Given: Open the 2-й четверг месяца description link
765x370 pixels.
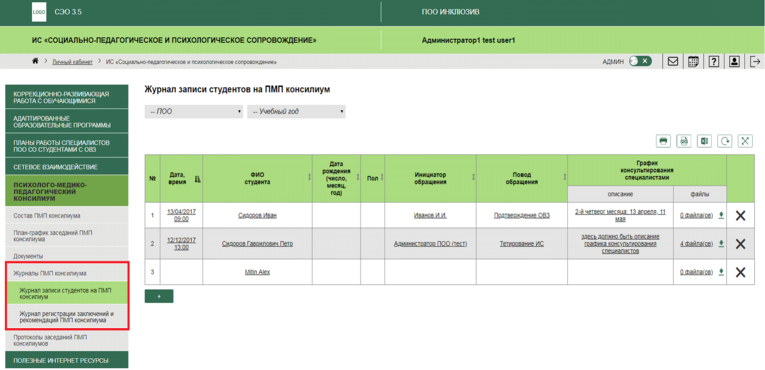Looking at the screenshot, I should point(620,215).
